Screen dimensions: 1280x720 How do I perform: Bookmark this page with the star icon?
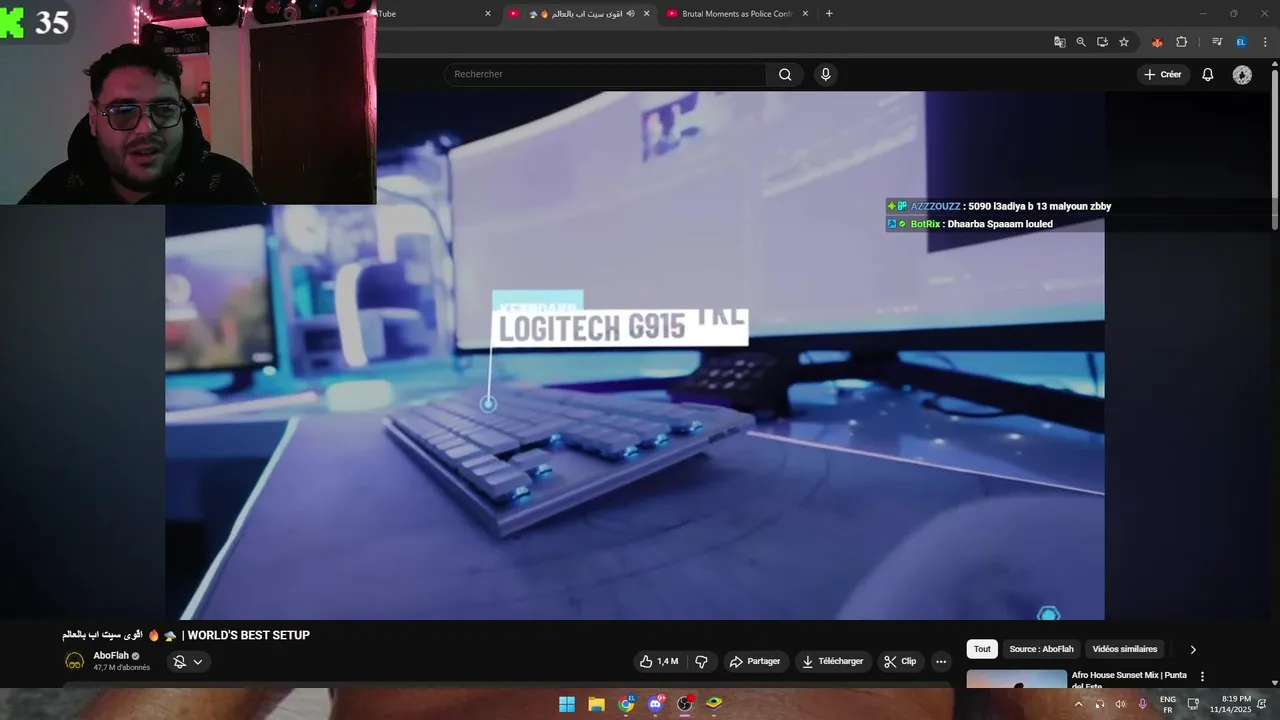pos(1124,42)
